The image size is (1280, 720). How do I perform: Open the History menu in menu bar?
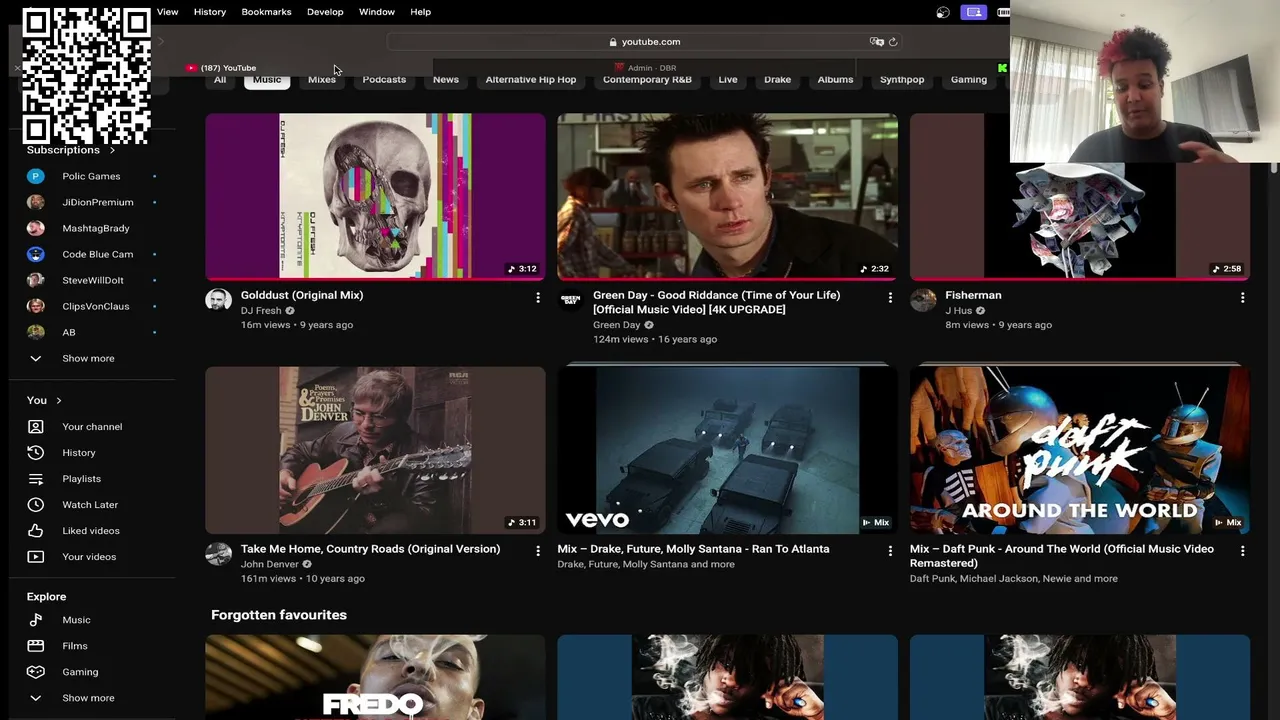210,12
